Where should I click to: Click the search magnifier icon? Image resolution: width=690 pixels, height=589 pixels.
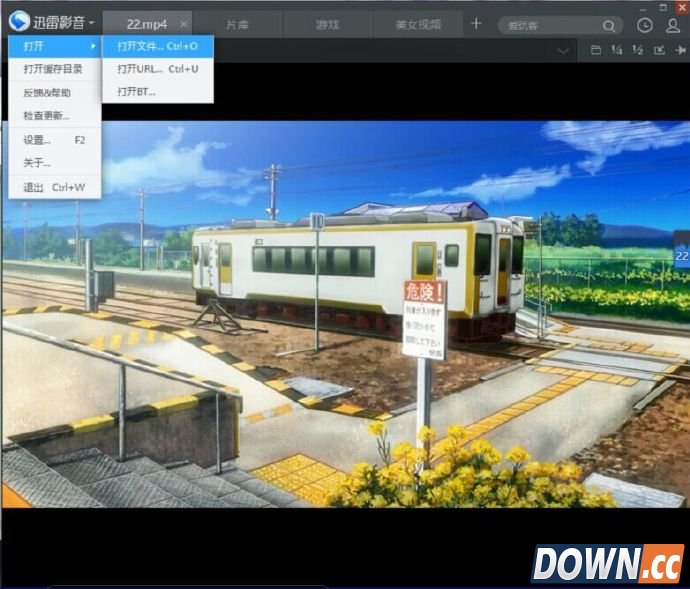[x=610, y=25]
